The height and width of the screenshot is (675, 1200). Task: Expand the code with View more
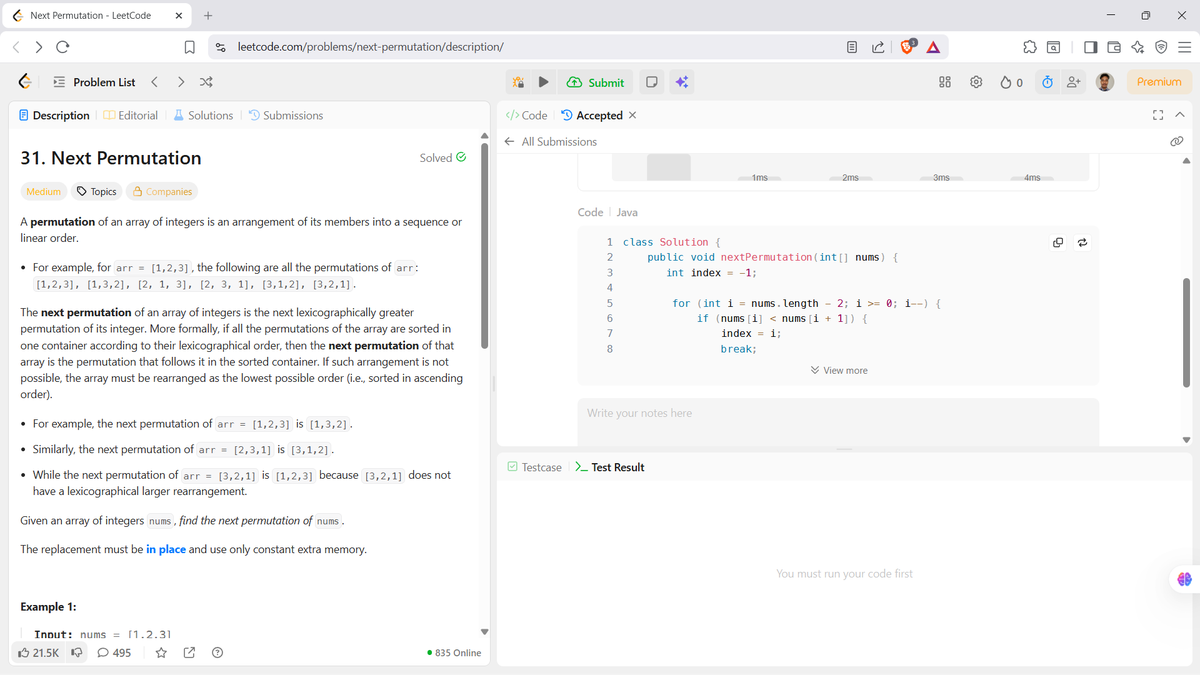click(x=838, y=370)
